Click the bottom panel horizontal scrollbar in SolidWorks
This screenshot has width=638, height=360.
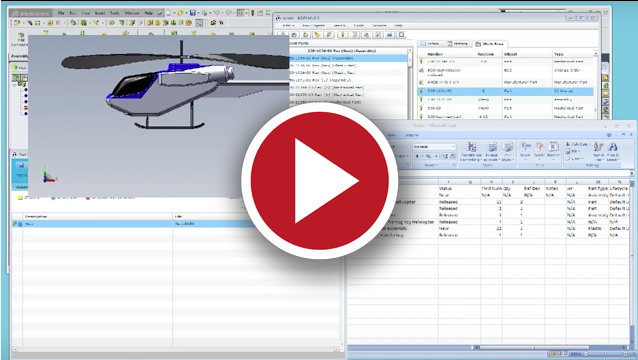(176, 349)
